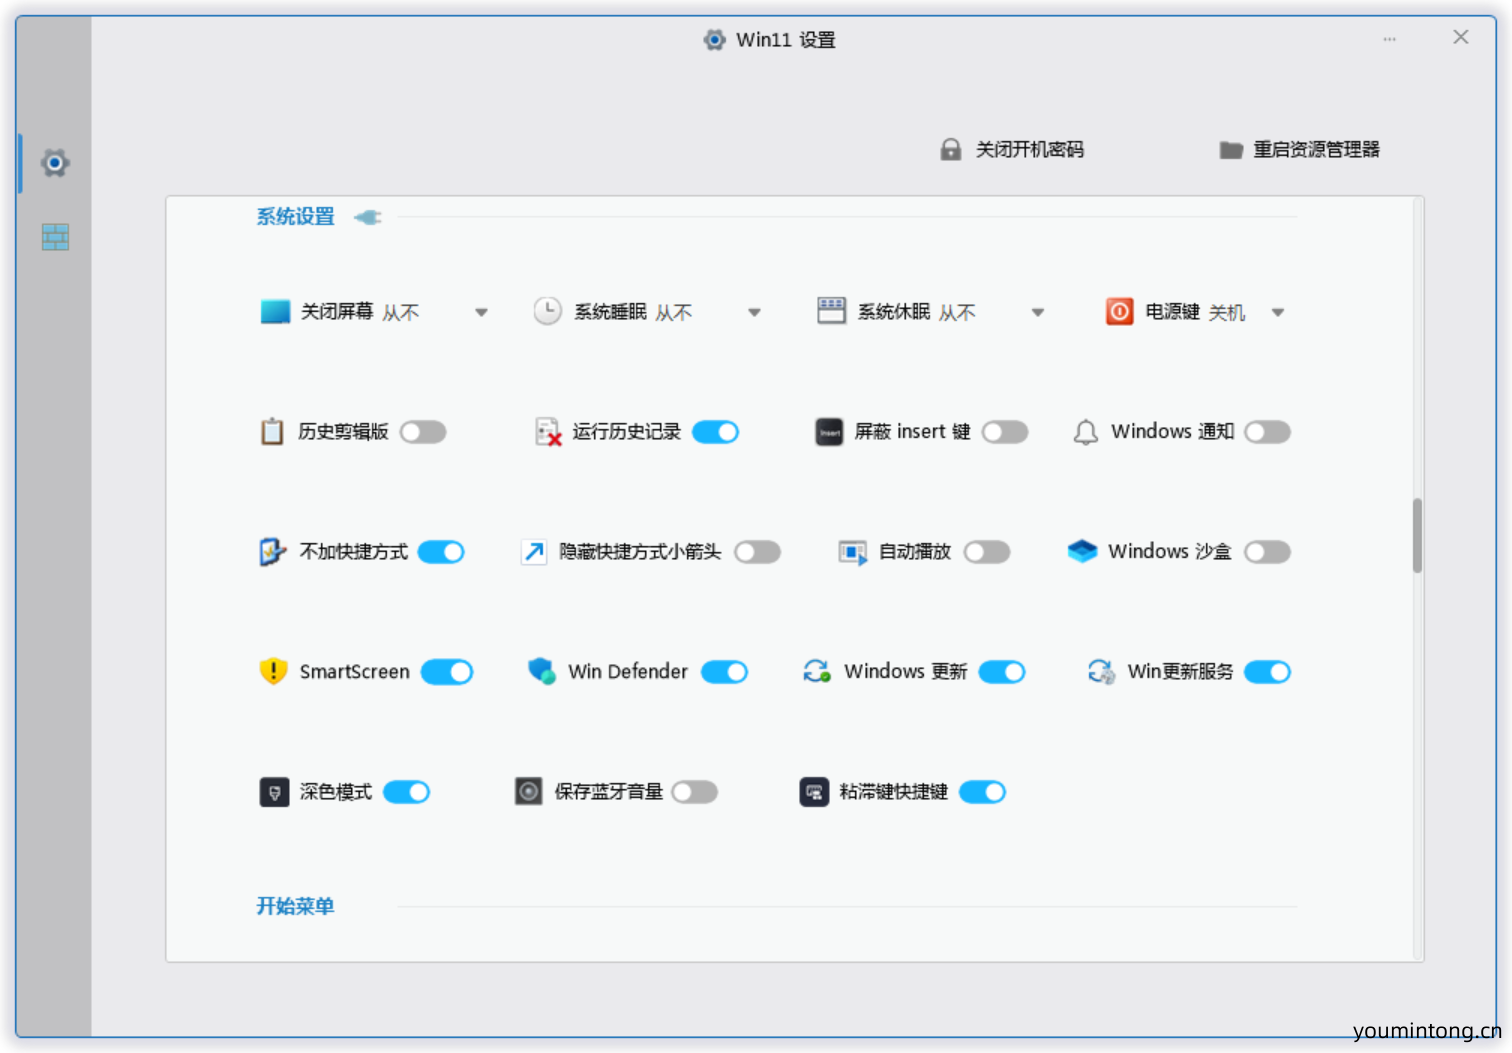Expand the 系统睡眠 dropdown arrow
1512x1053 pixels.
[x=755, y=313]
